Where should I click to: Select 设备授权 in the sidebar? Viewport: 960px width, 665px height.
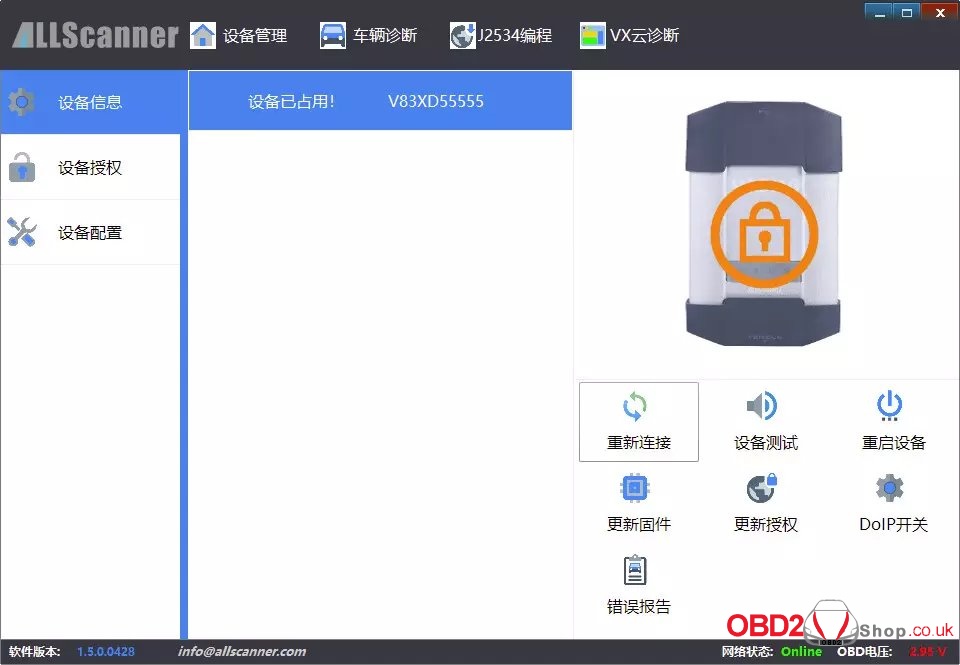(90, 168)
